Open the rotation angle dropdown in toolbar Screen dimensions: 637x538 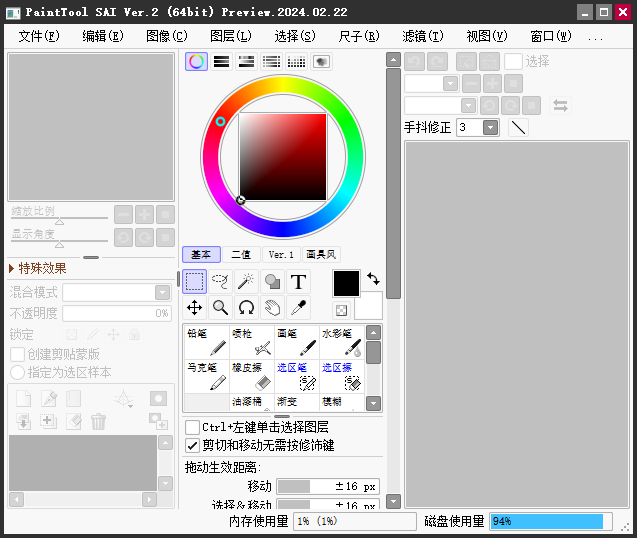468,106
